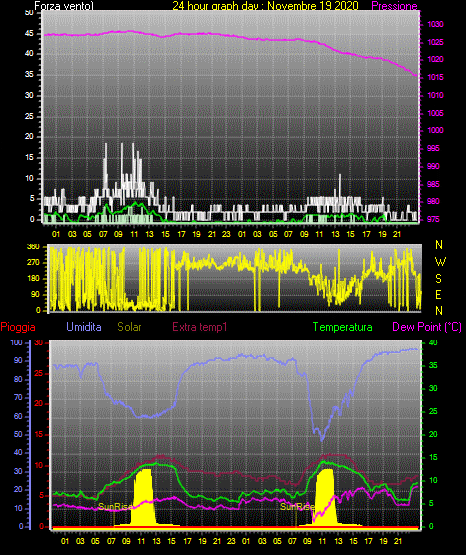Click the Forza vento label
Image resolution: width=466 pixels, height=555 pixels.
tap(64, 6)
